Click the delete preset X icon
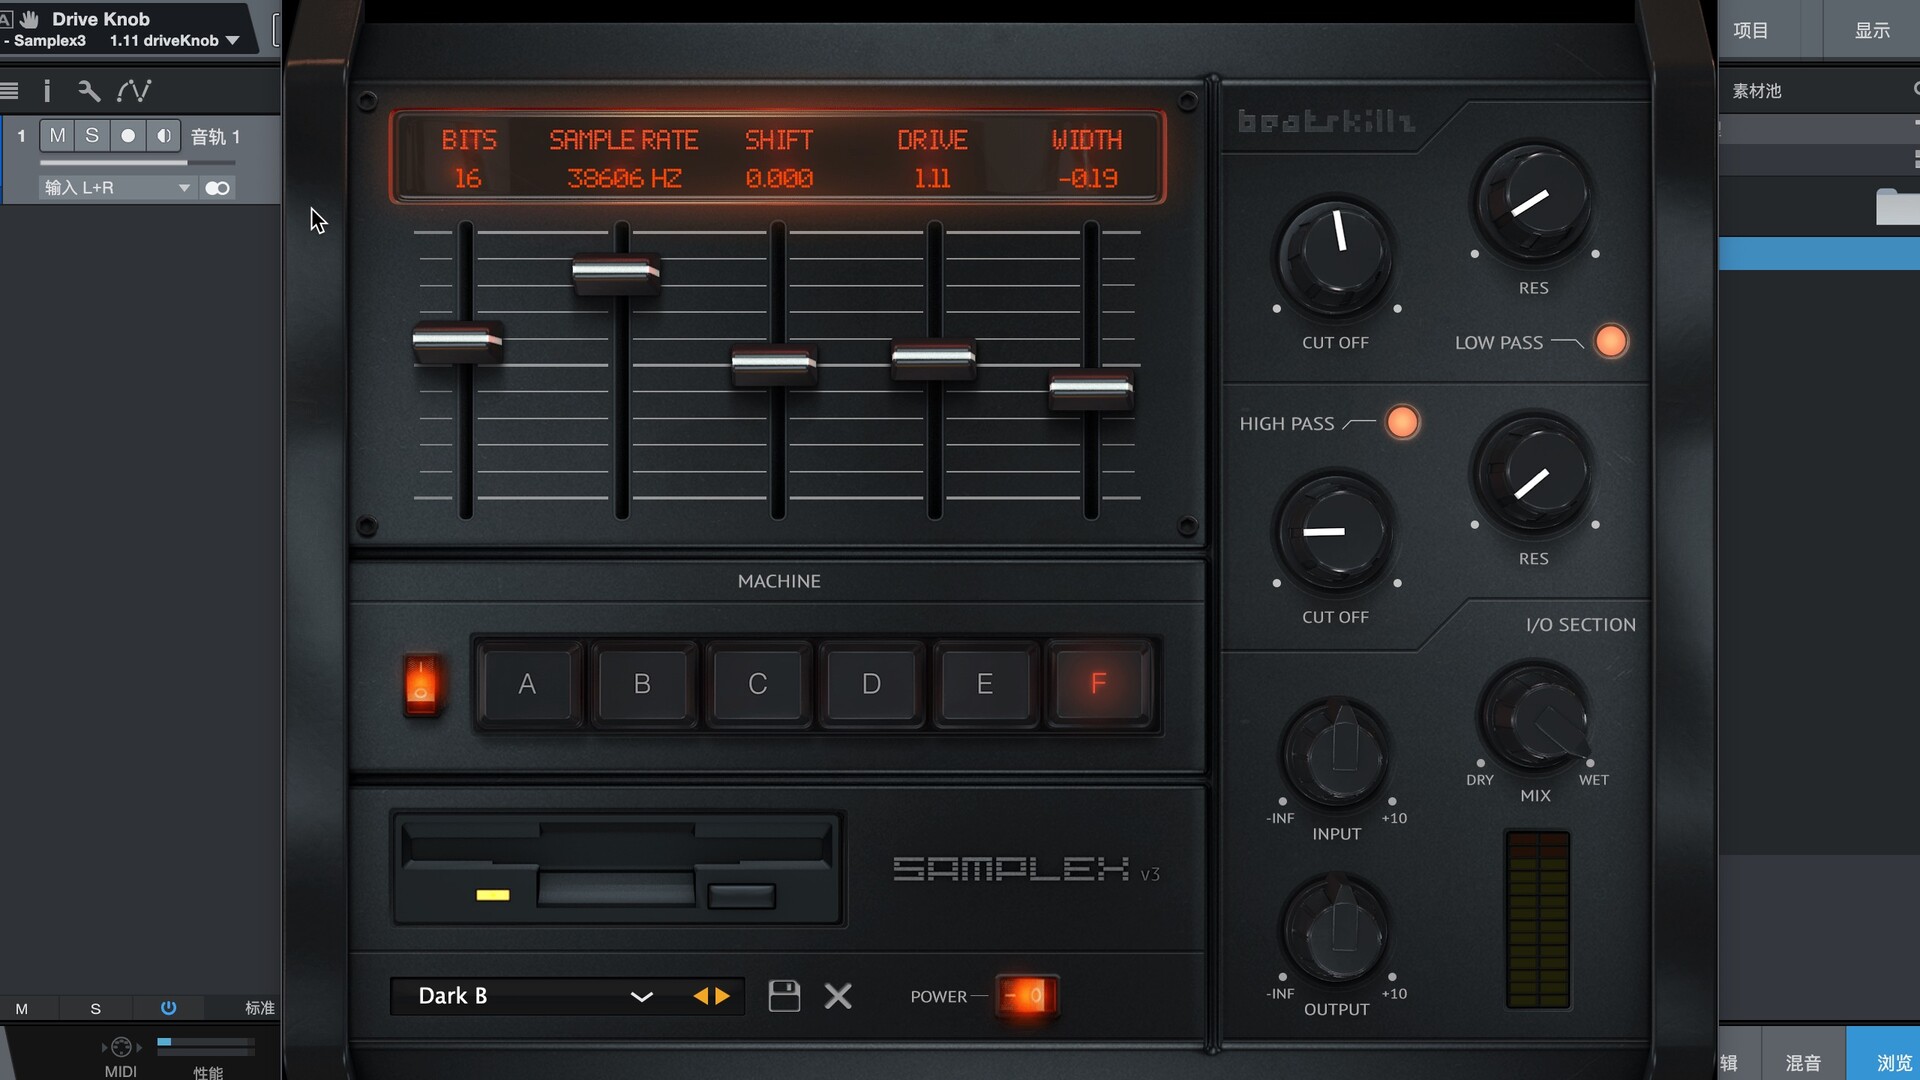The image size is (1920, 1080). [838, 996]
